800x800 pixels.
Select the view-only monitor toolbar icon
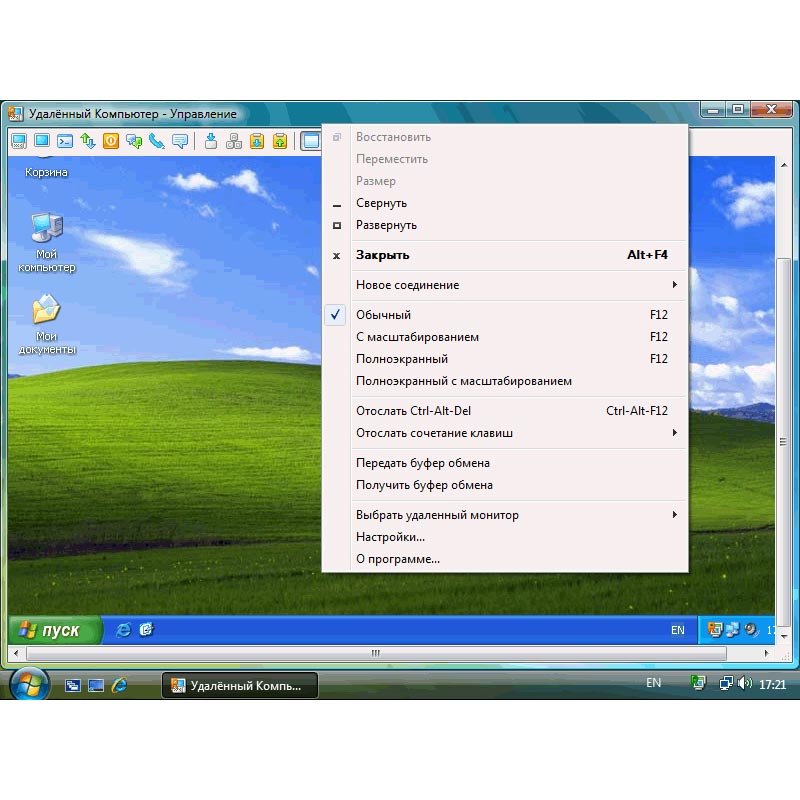[x=42, y=141]
